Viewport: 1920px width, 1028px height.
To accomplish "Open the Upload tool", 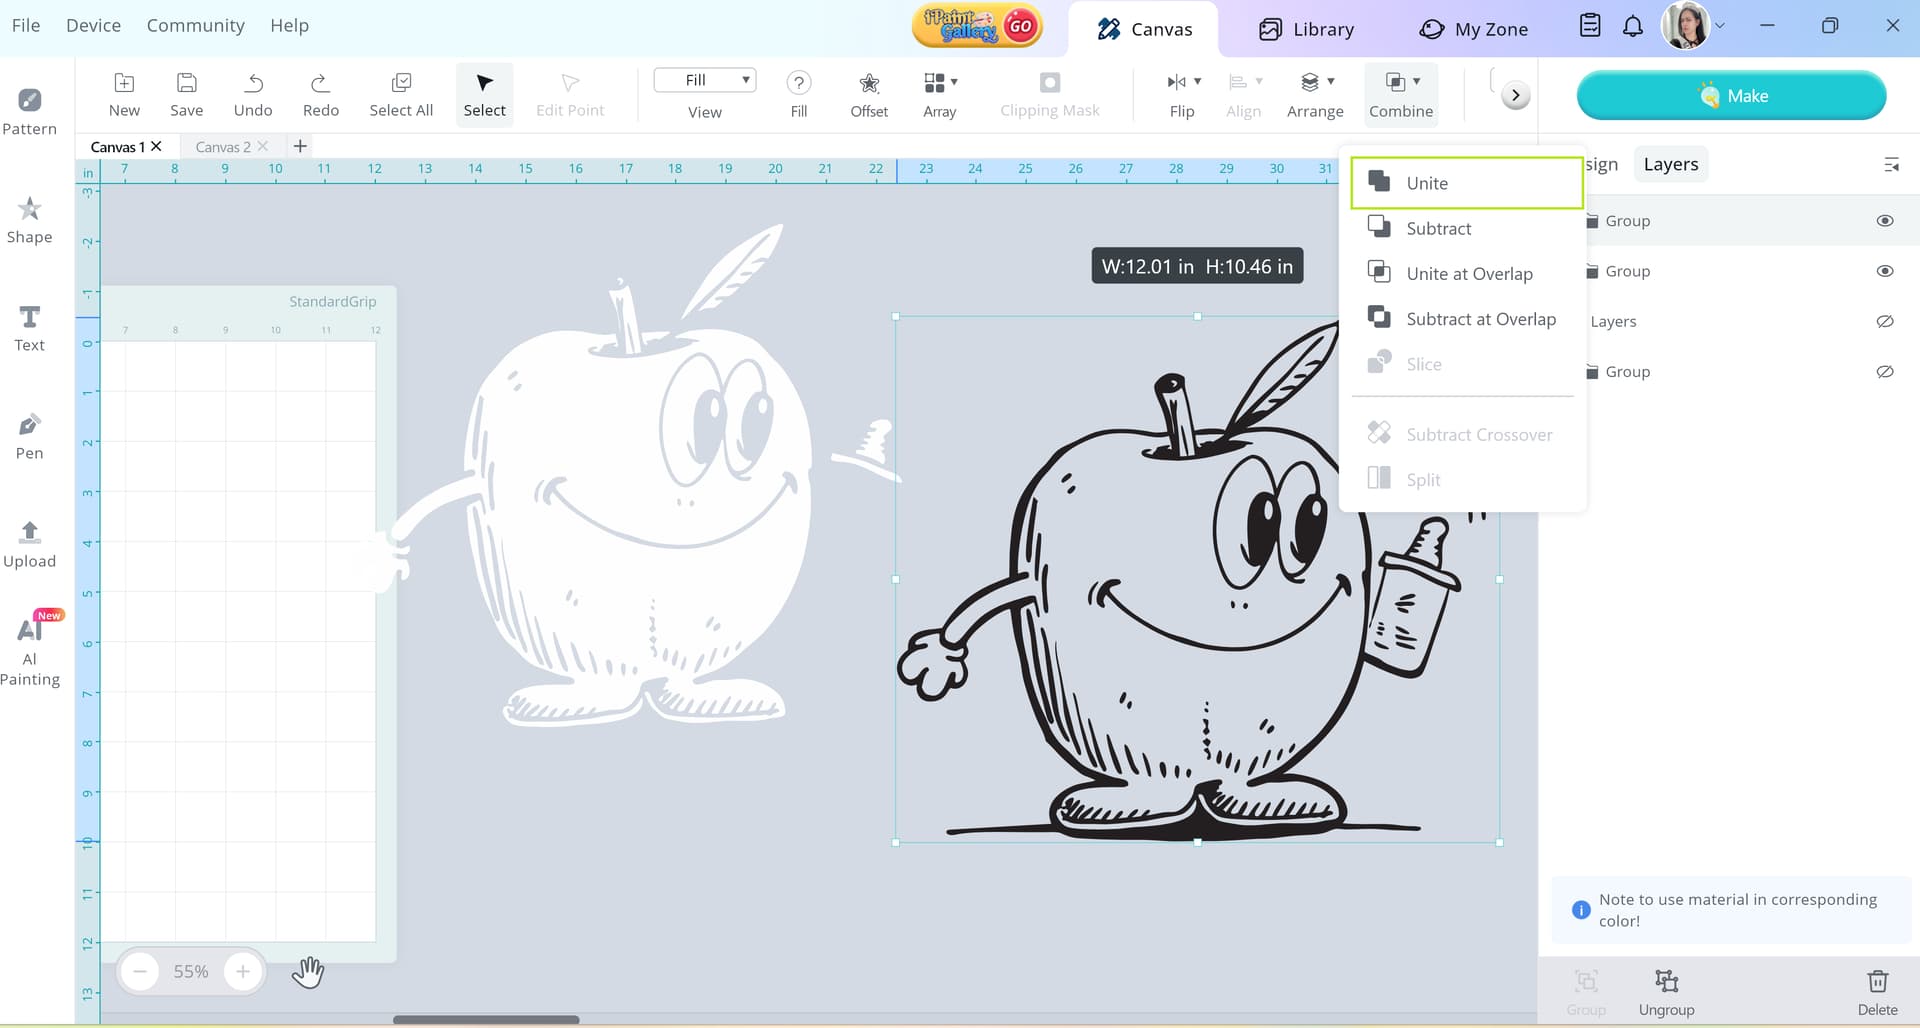I will click(x=29, y=544).
